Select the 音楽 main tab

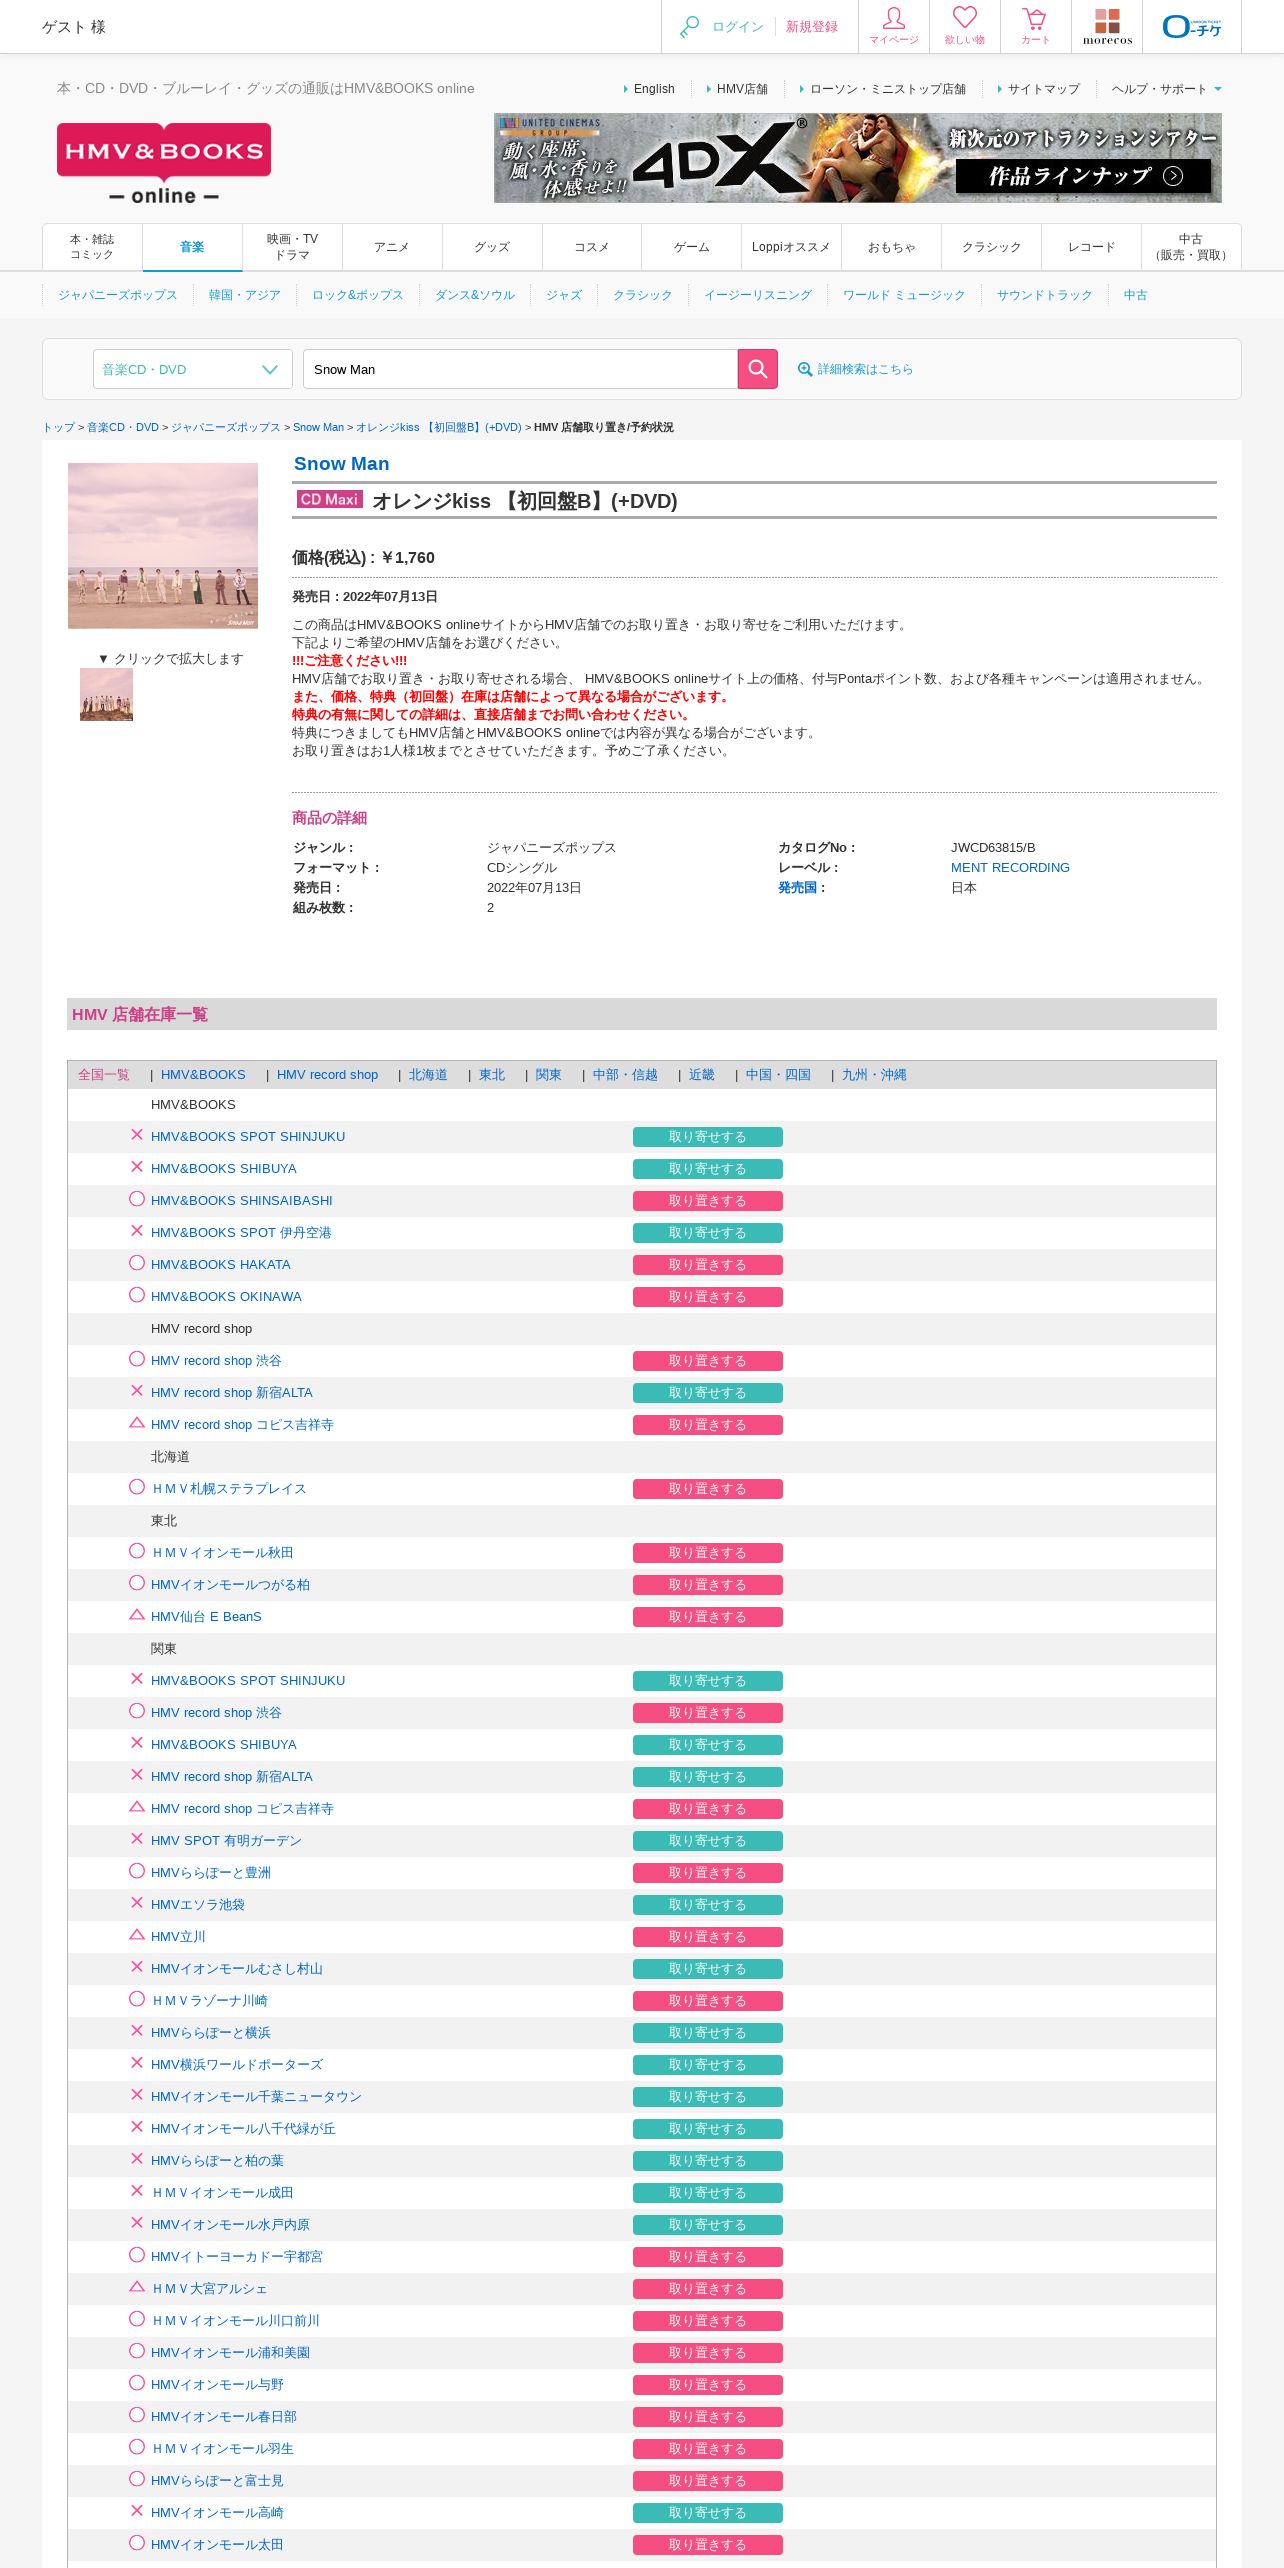(192, 247)
